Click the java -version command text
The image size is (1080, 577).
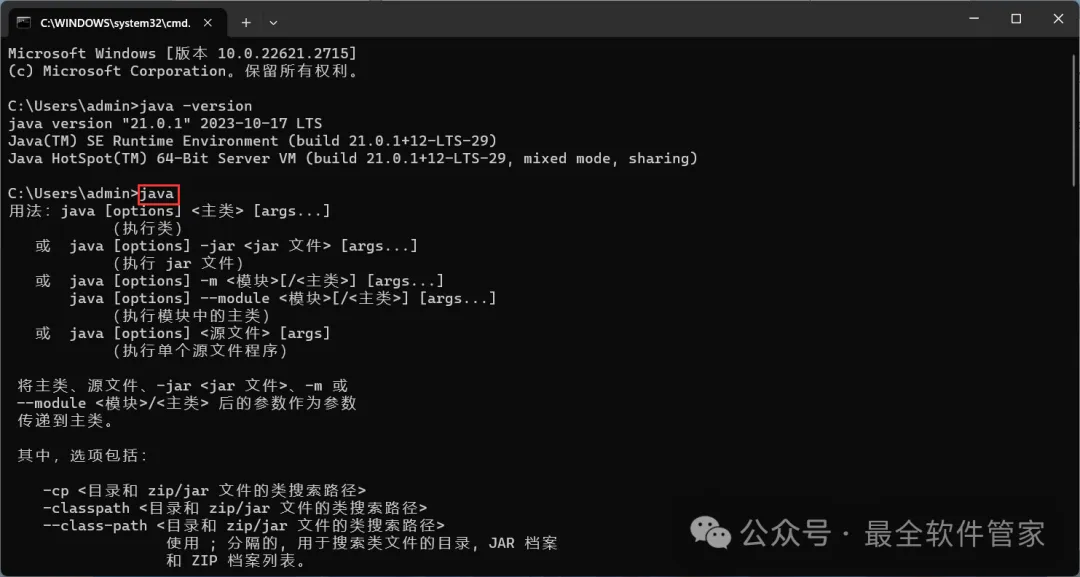pyautogui.click(x=196, y=106)
